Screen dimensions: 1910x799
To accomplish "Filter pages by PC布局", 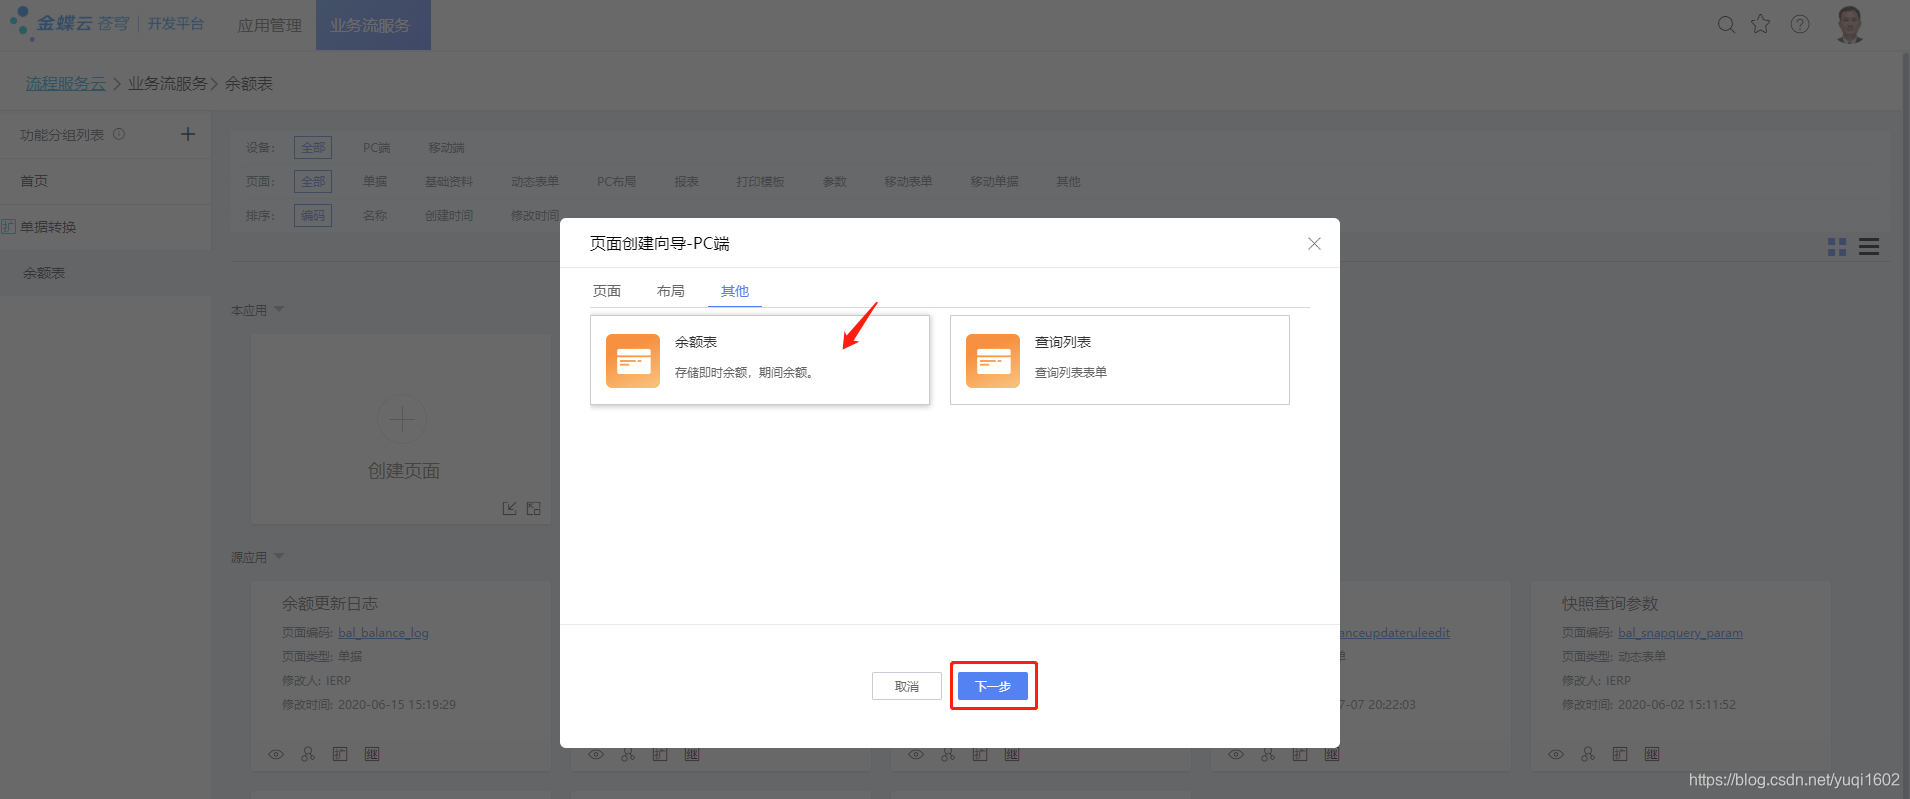I will pos(616,182).
